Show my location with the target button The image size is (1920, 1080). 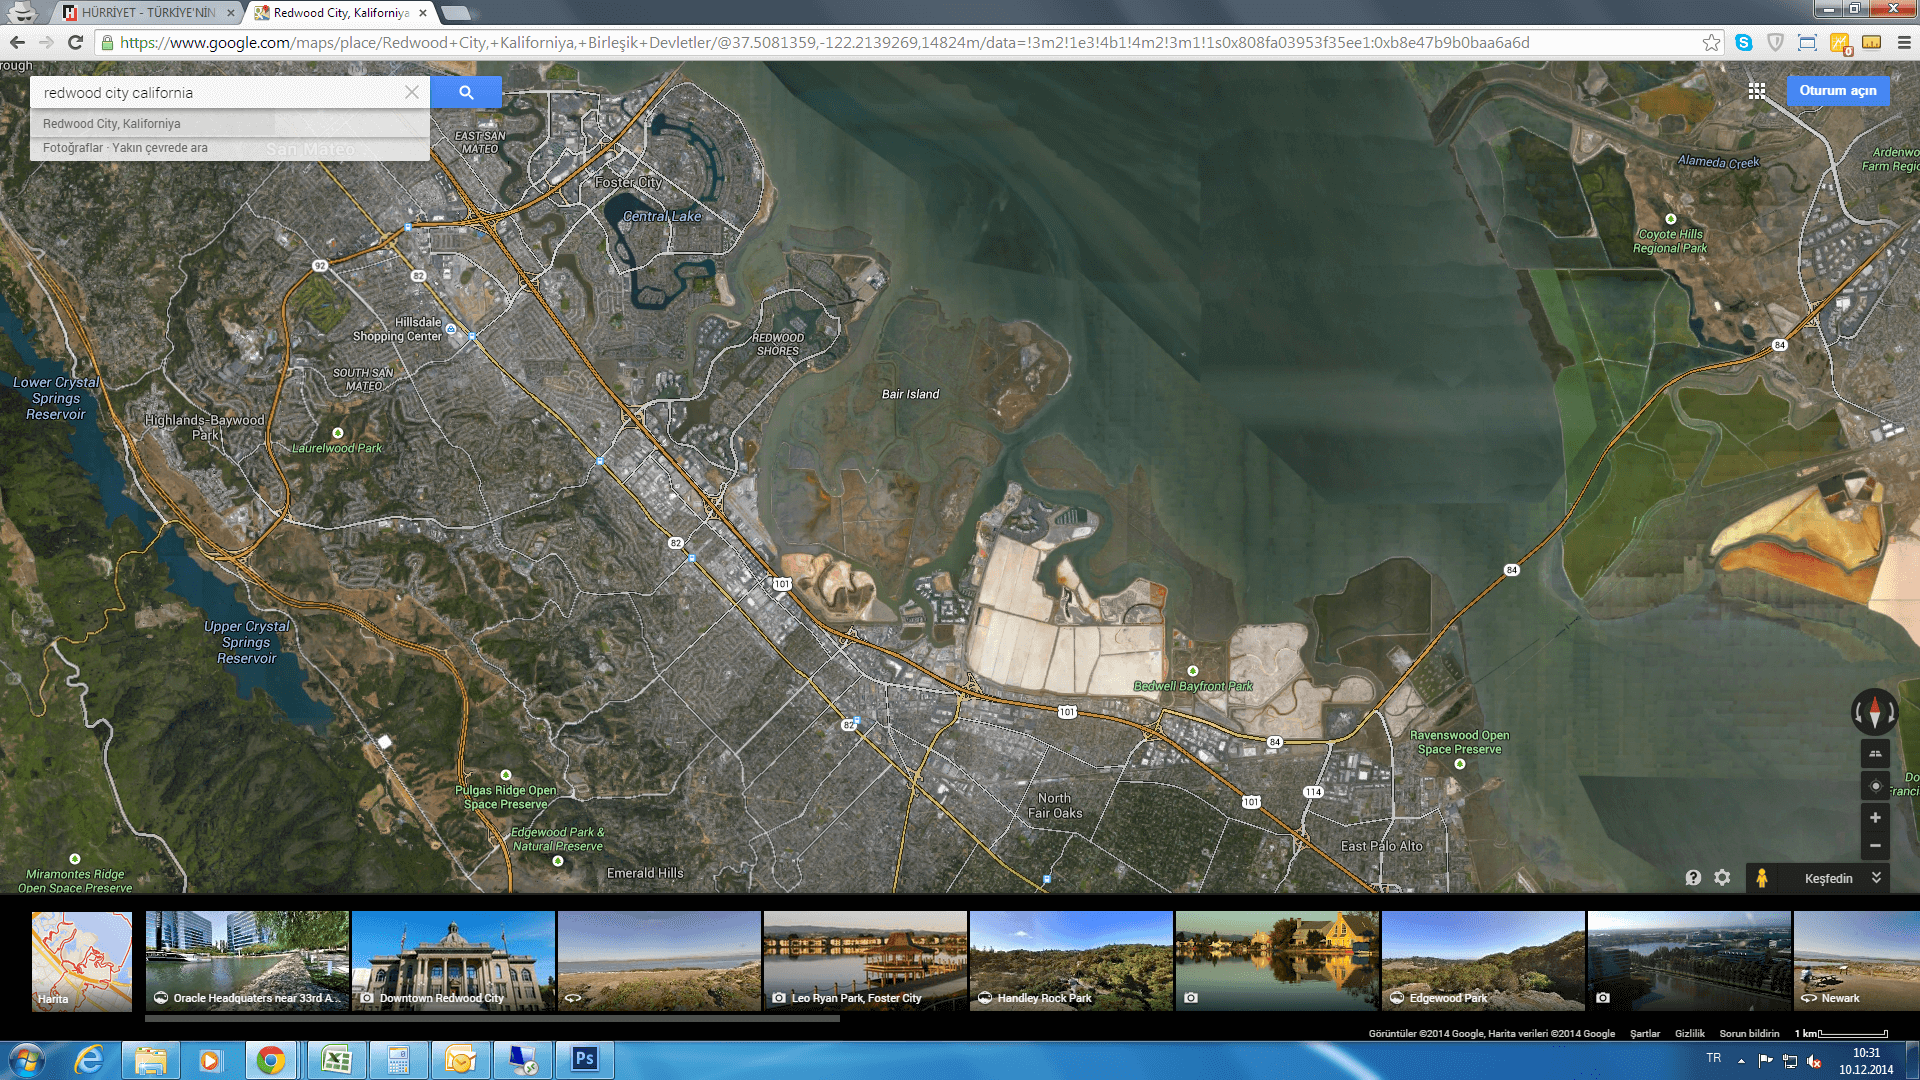click(x=1875, y=786)
